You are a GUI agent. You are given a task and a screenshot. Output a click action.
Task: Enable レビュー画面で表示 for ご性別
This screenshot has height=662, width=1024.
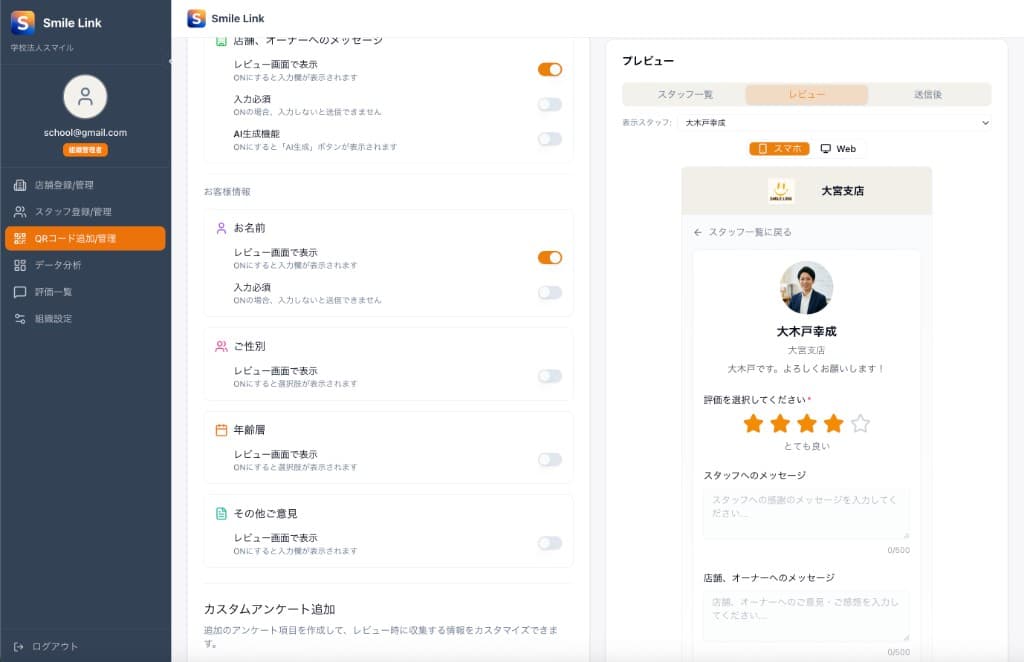point(549,376)
